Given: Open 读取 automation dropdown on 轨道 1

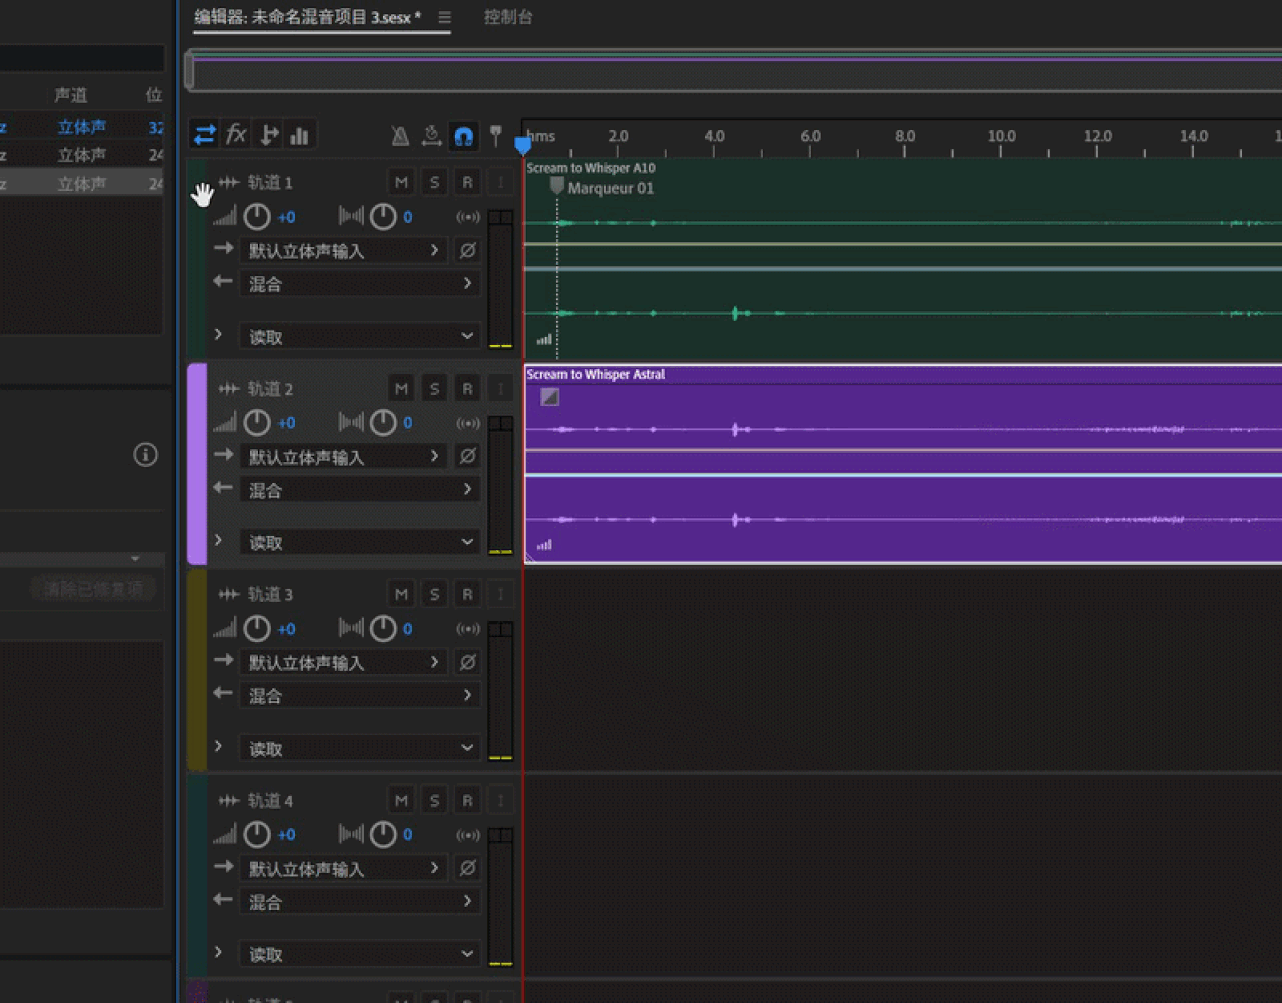Looking at the screenshot, I should pos(359,337).
